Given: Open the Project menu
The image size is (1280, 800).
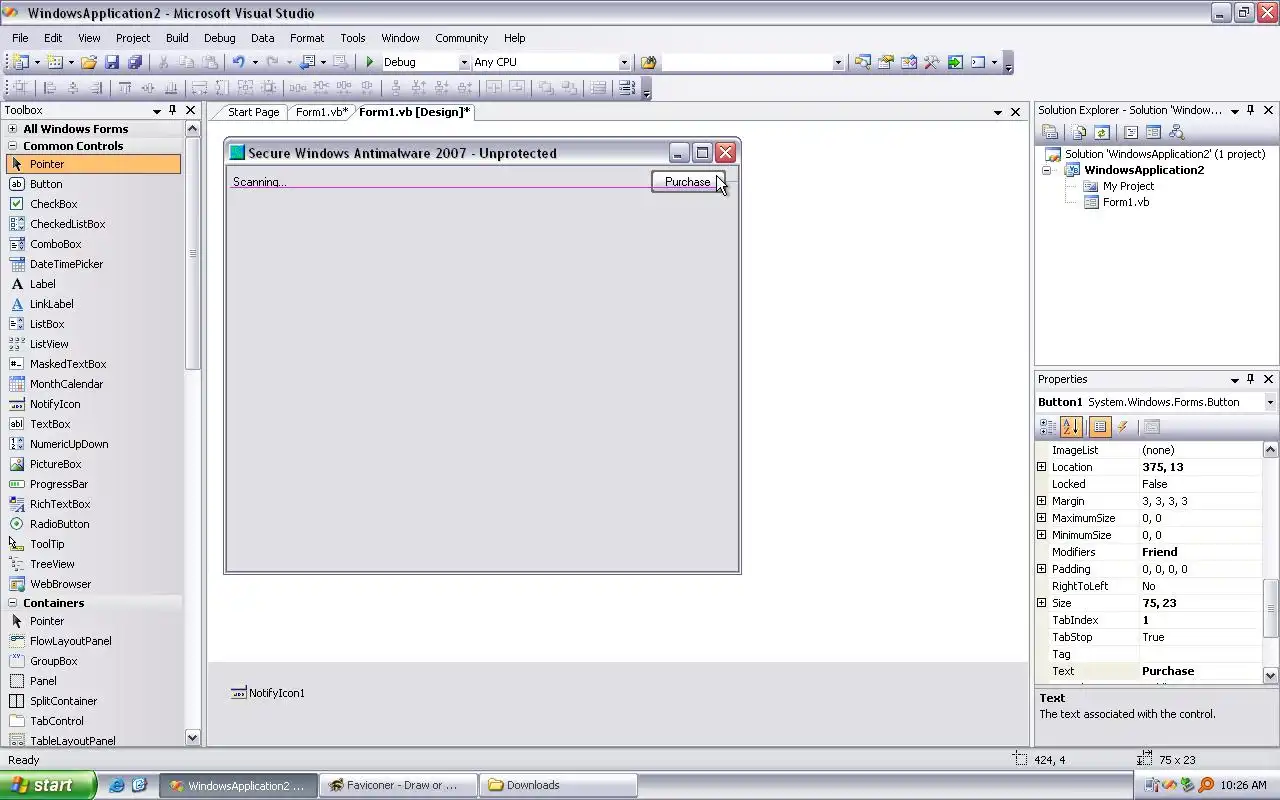Looking at the screenshot, I should [132, 38].
